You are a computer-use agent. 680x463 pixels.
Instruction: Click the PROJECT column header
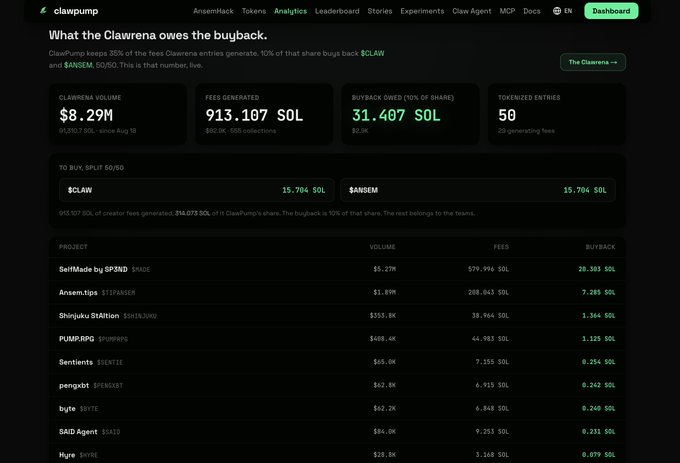(73, 247)
